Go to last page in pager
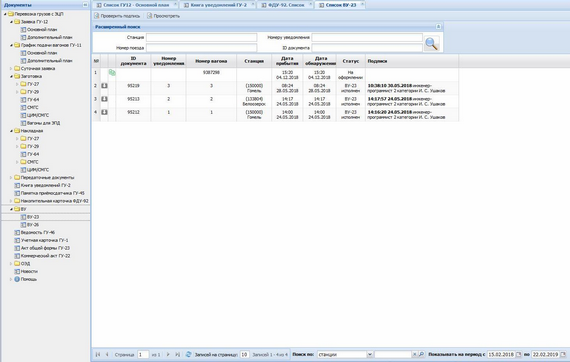570x362 pixels. pos(177,354)
